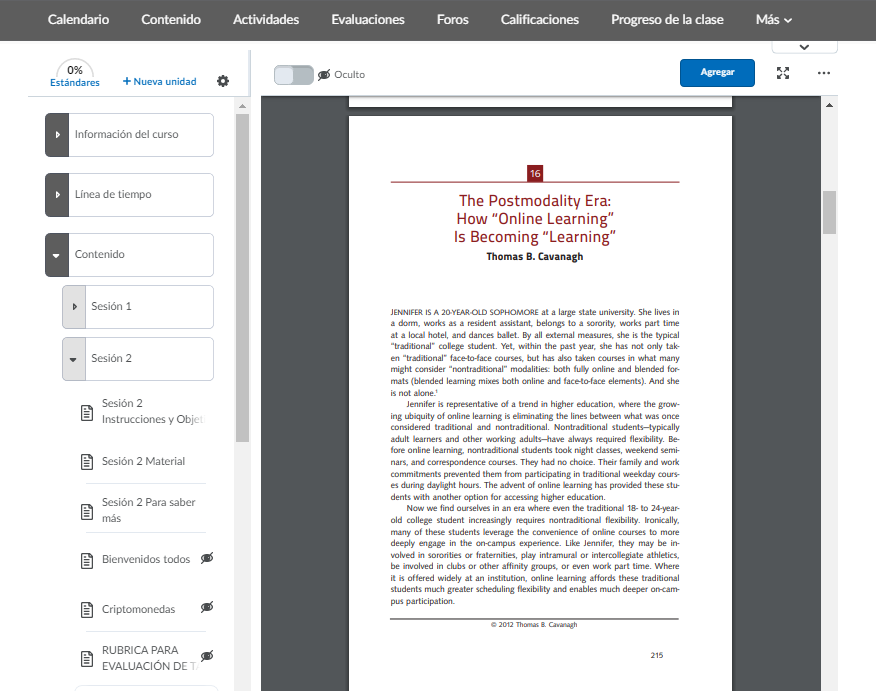Collapse the Contenido unit
Screen dimensions: 876x691
(57, 255)
